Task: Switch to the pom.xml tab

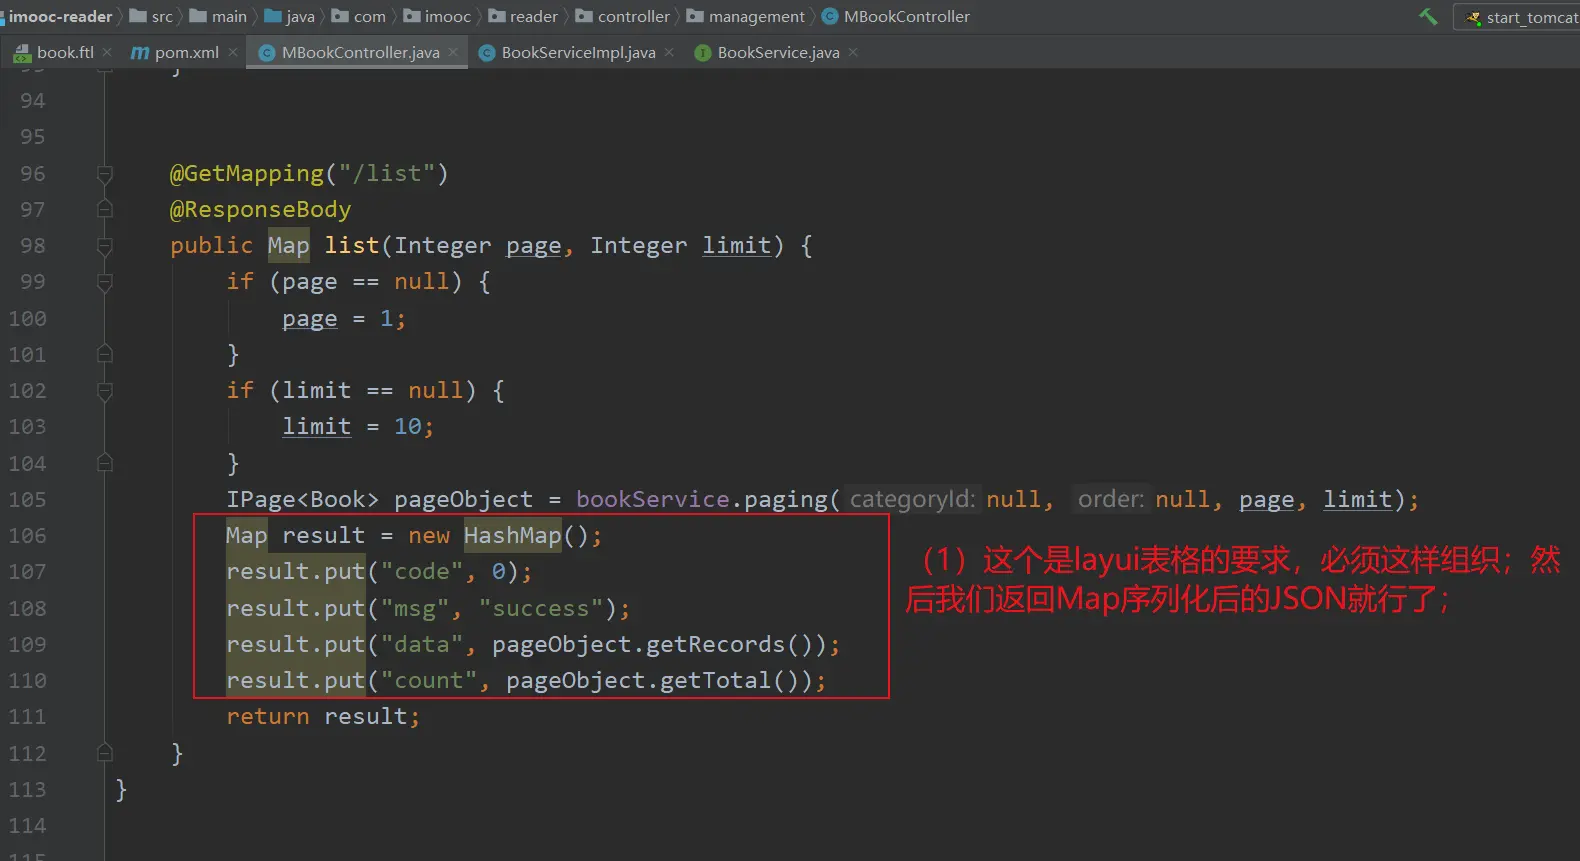Action: coord(186,52)
